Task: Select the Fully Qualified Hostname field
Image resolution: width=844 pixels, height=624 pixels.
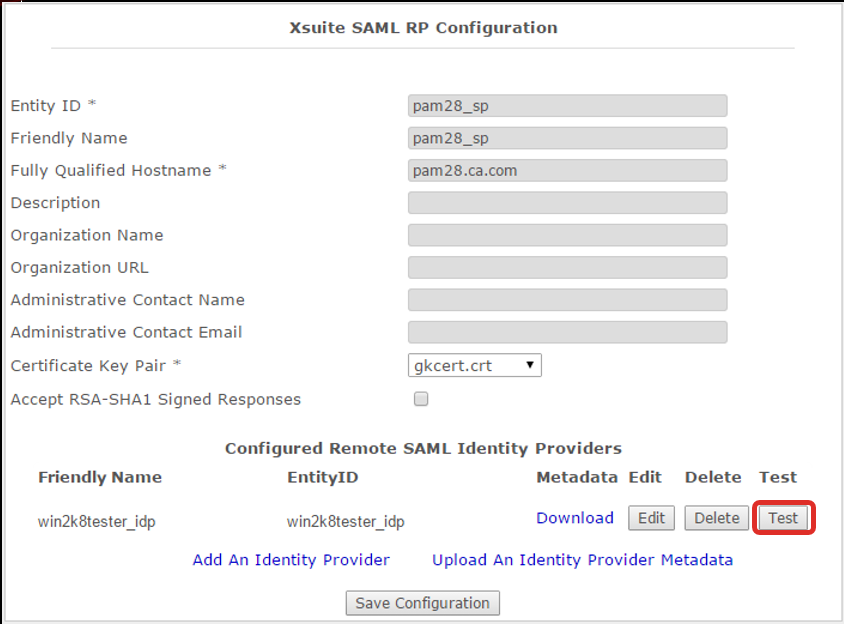Action: 567,170
